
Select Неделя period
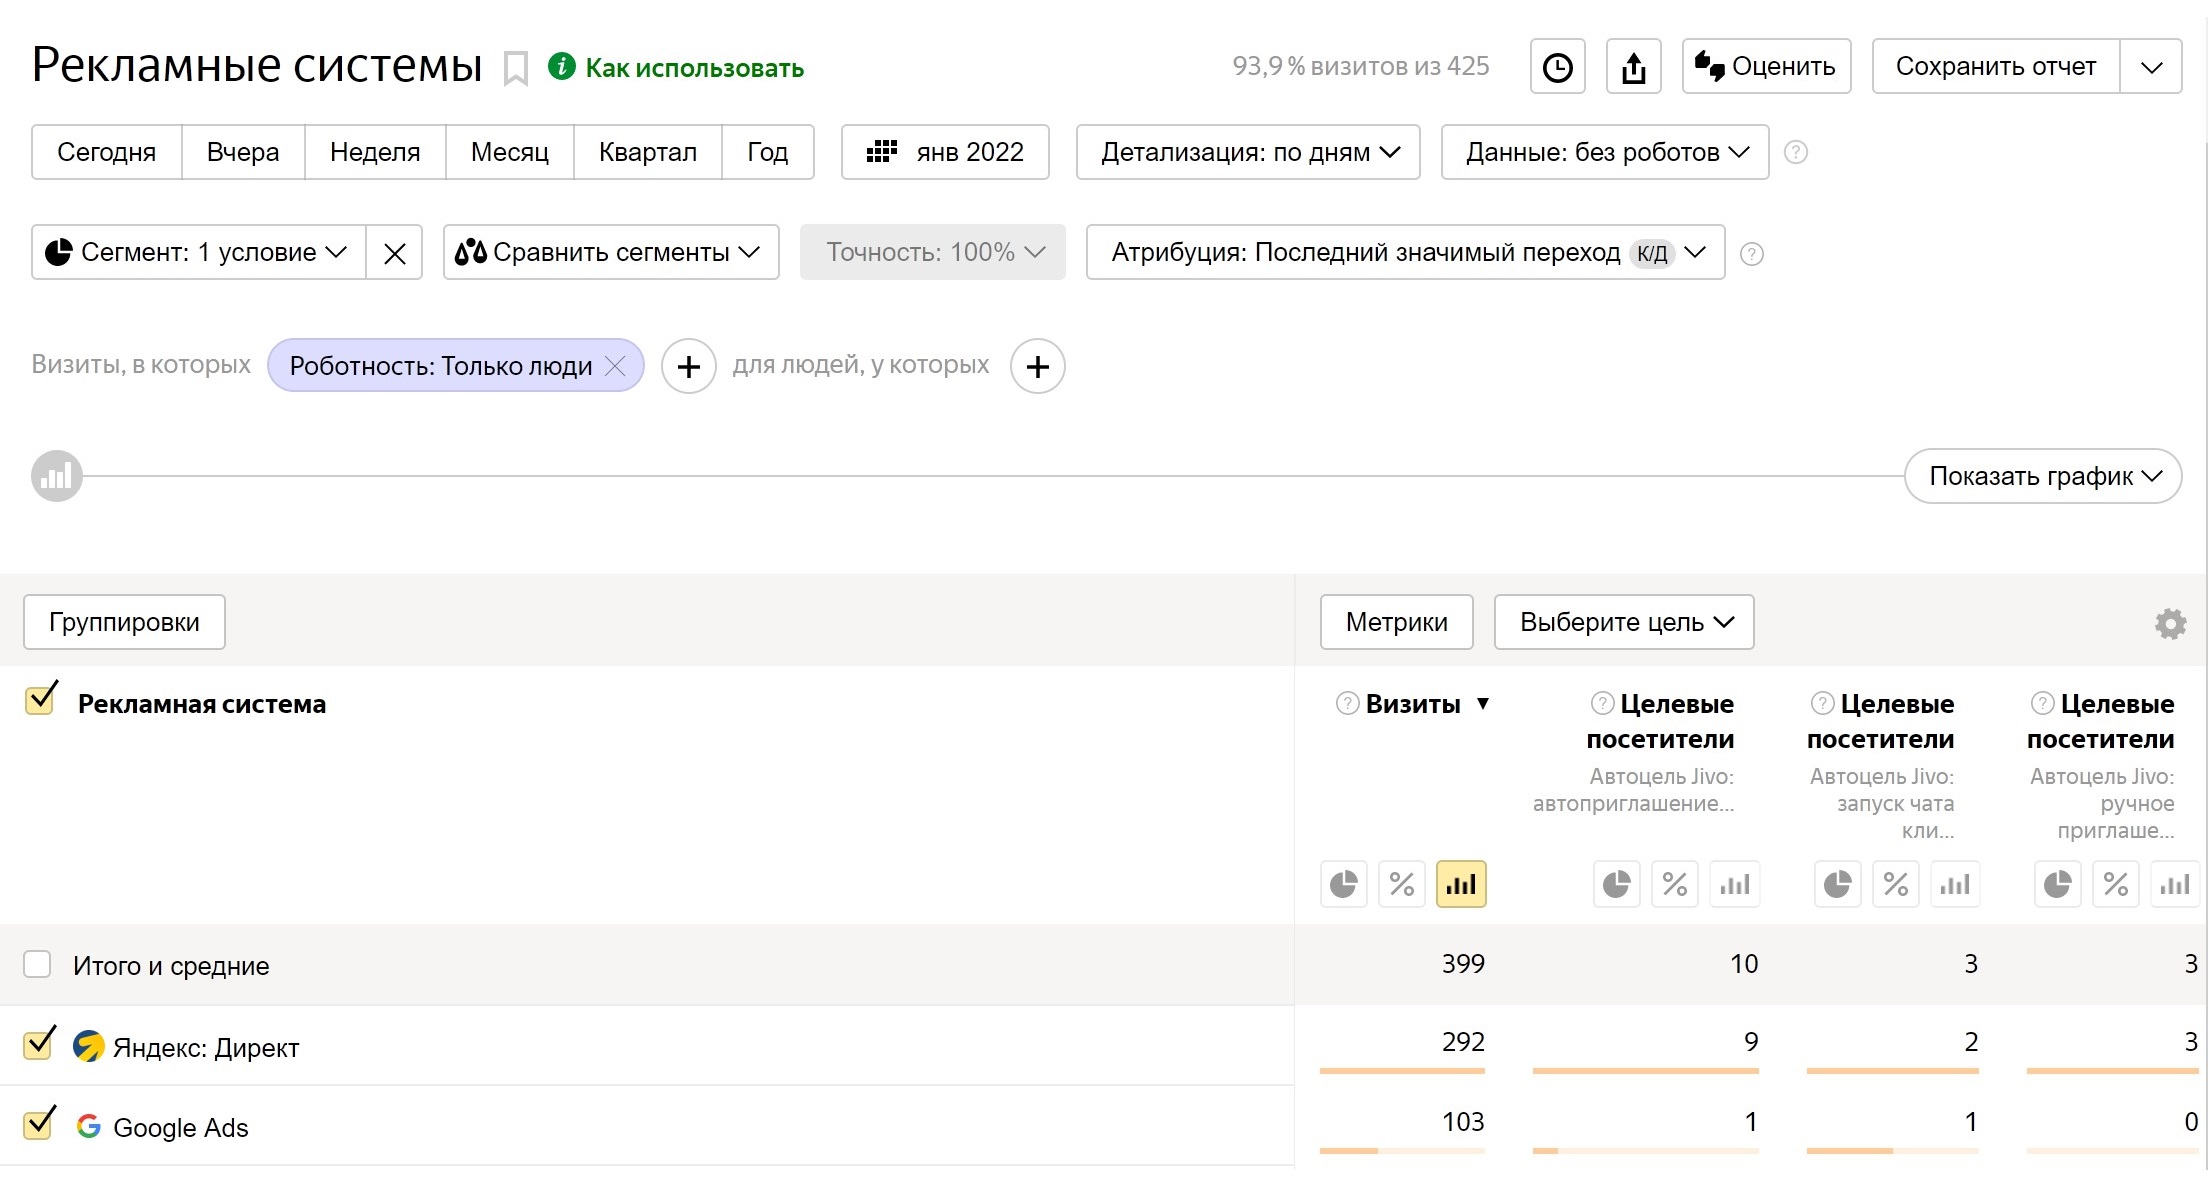pyautogui.click(x=375, y=152)
